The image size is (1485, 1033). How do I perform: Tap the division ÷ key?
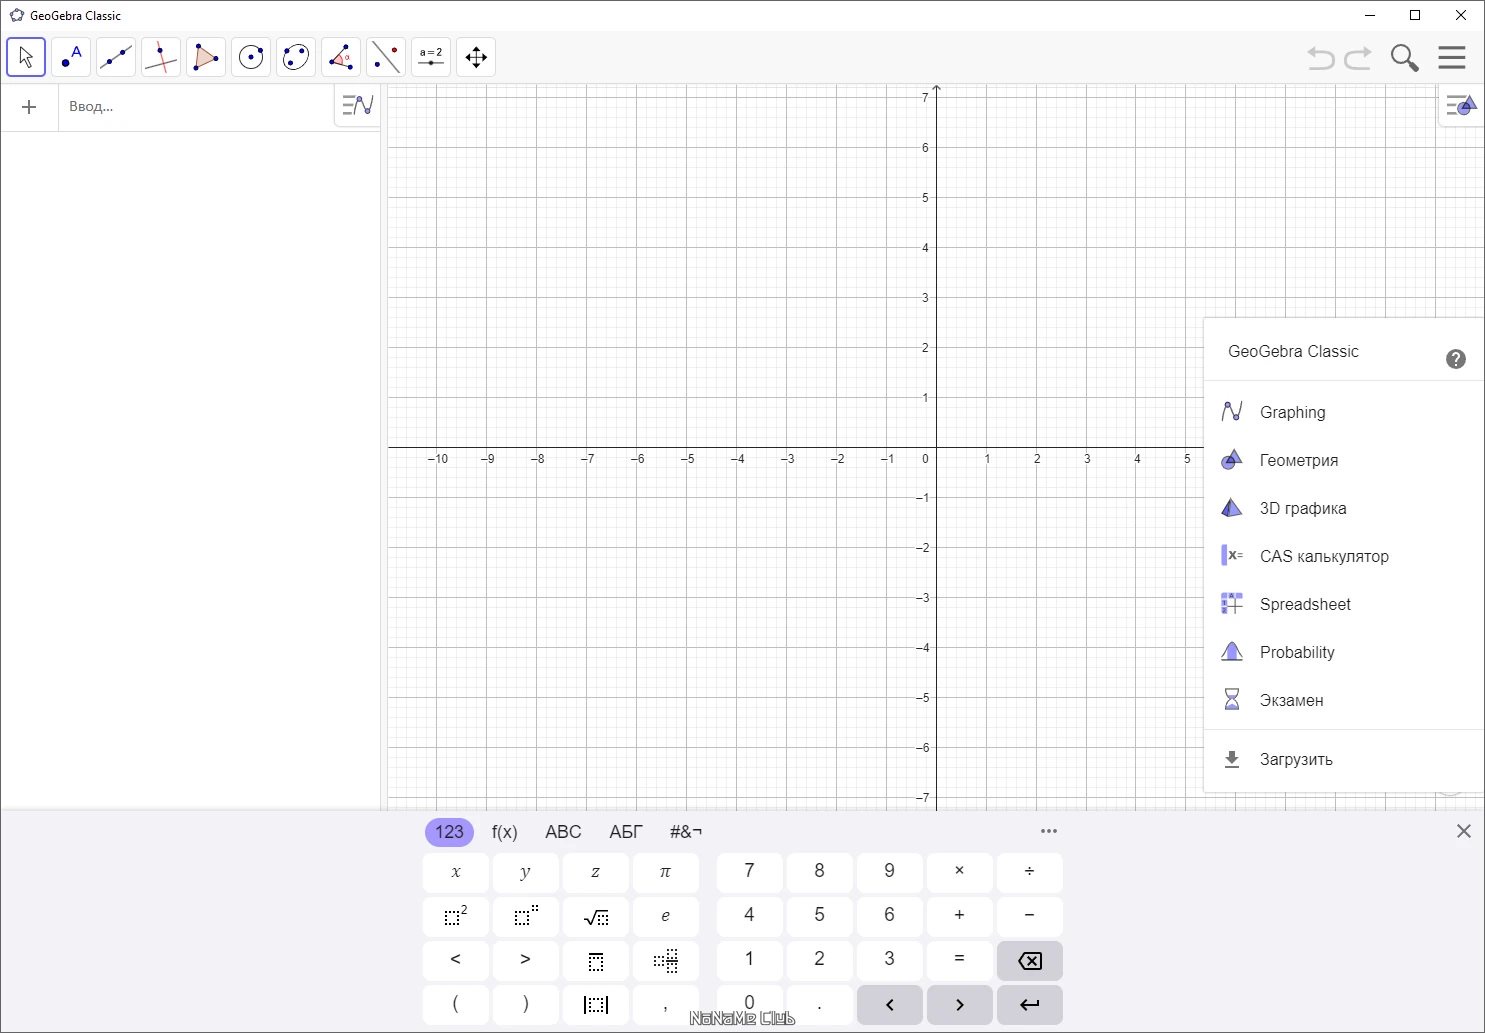tap(1030, 872)
